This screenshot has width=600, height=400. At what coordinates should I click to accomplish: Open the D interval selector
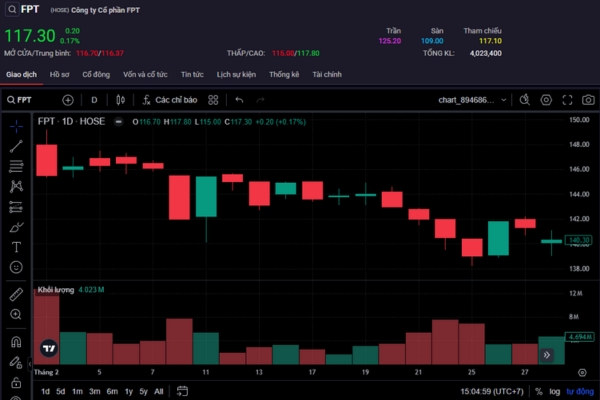click(x=94, y=100)
